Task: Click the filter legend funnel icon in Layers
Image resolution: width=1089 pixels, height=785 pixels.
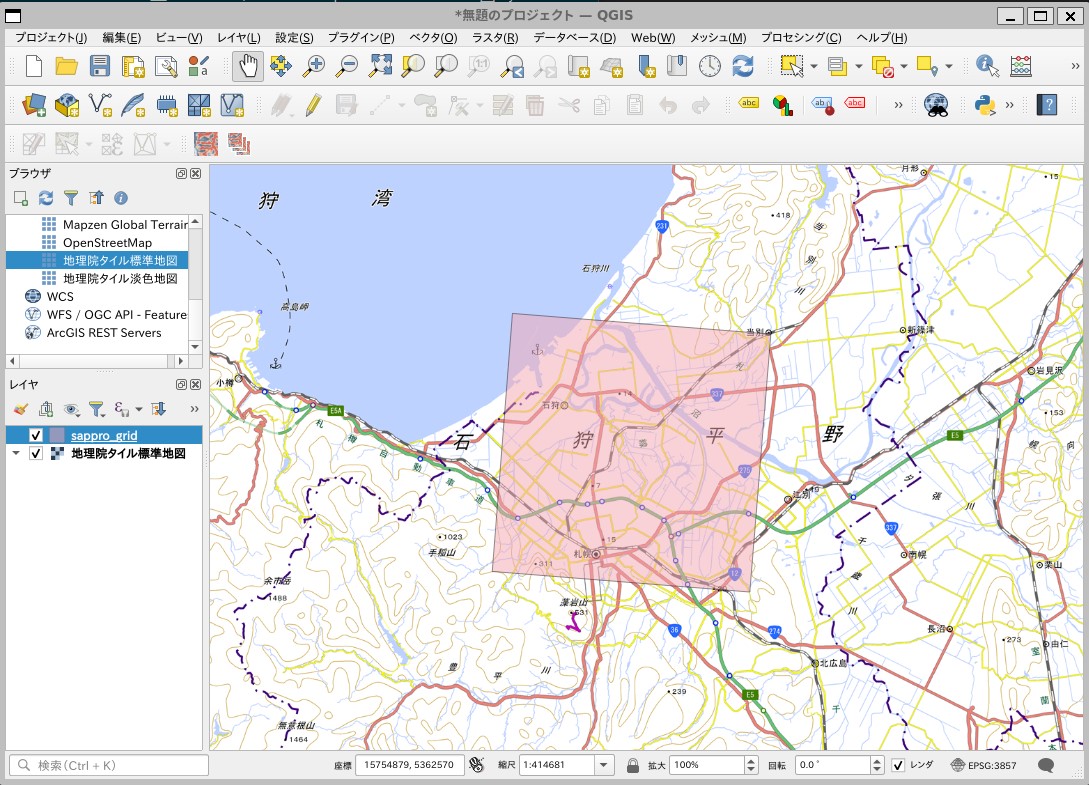Action: pyautogui.click(x=97, y=409)
